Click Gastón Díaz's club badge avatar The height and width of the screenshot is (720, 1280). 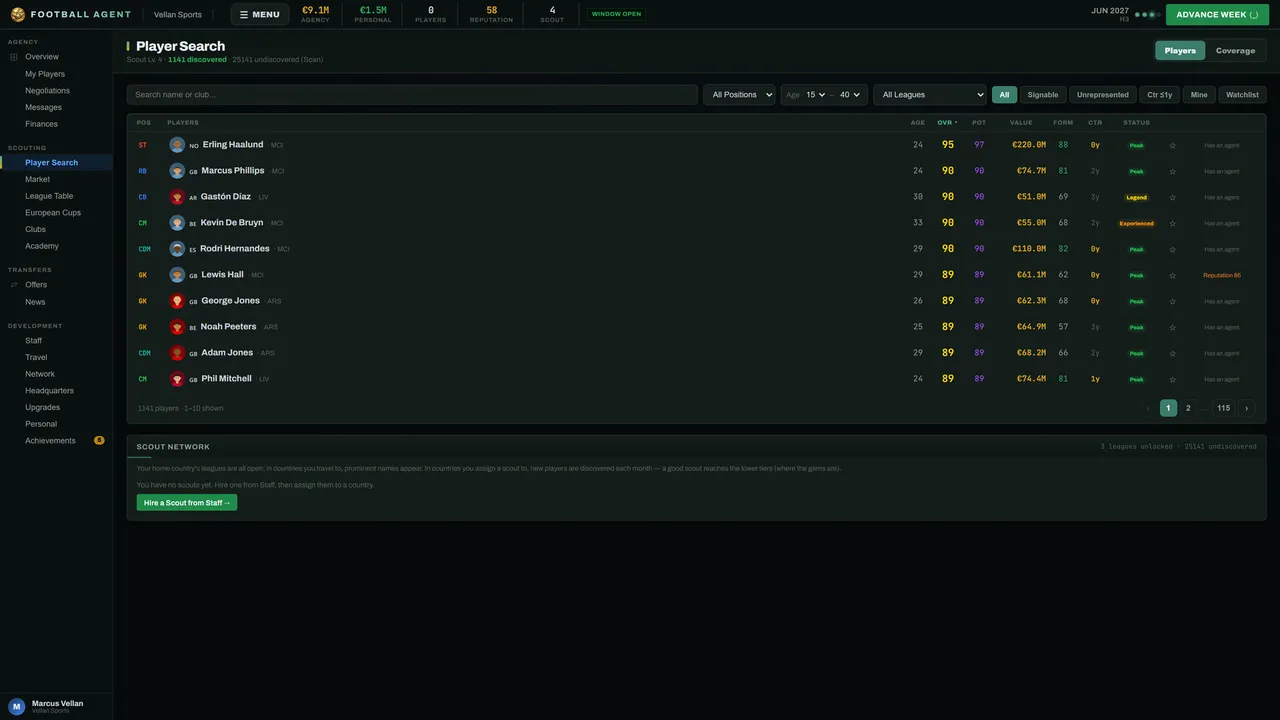click(177, 197)
